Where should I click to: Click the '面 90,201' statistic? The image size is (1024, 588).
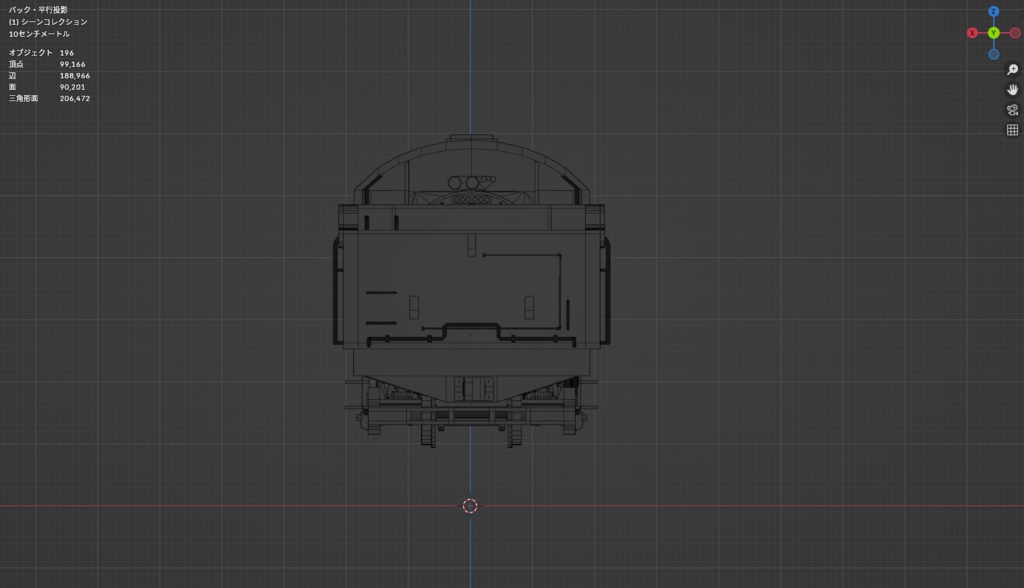(47, 87)
